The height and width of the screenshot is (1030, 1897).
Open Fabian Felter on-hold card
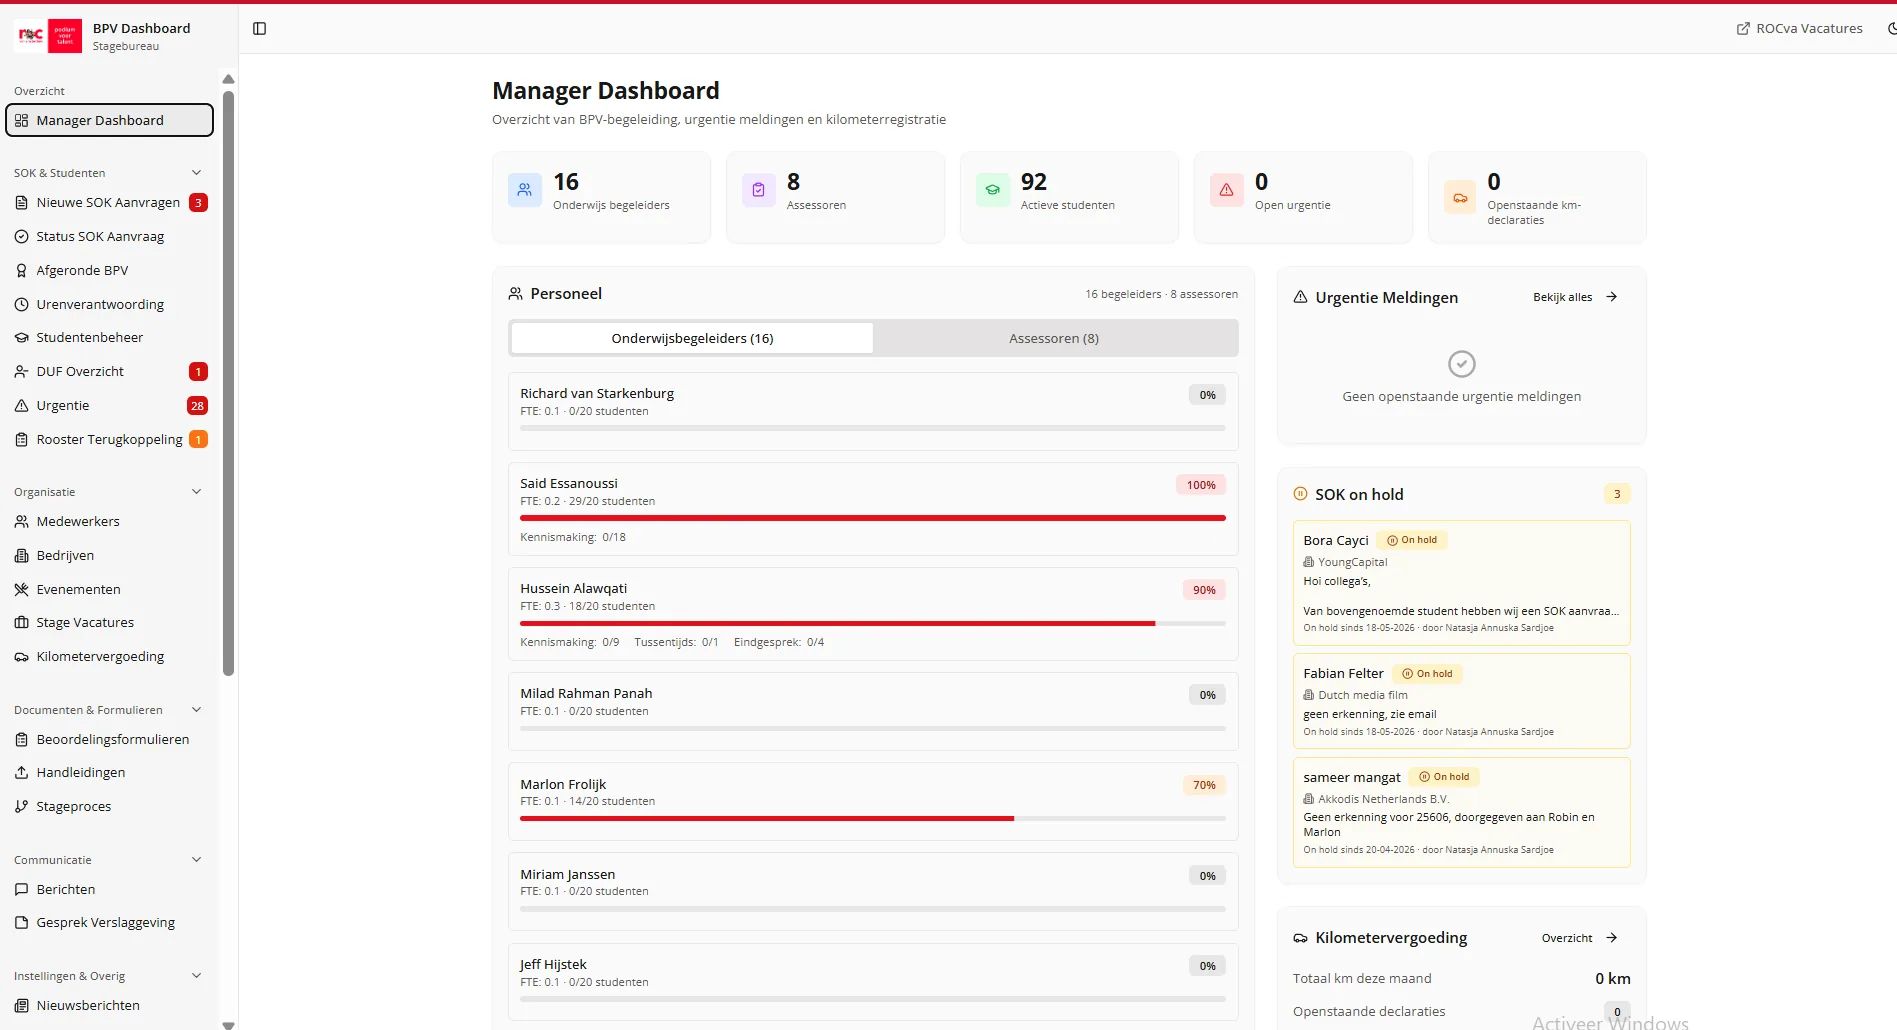click(x=1461, y=701)
